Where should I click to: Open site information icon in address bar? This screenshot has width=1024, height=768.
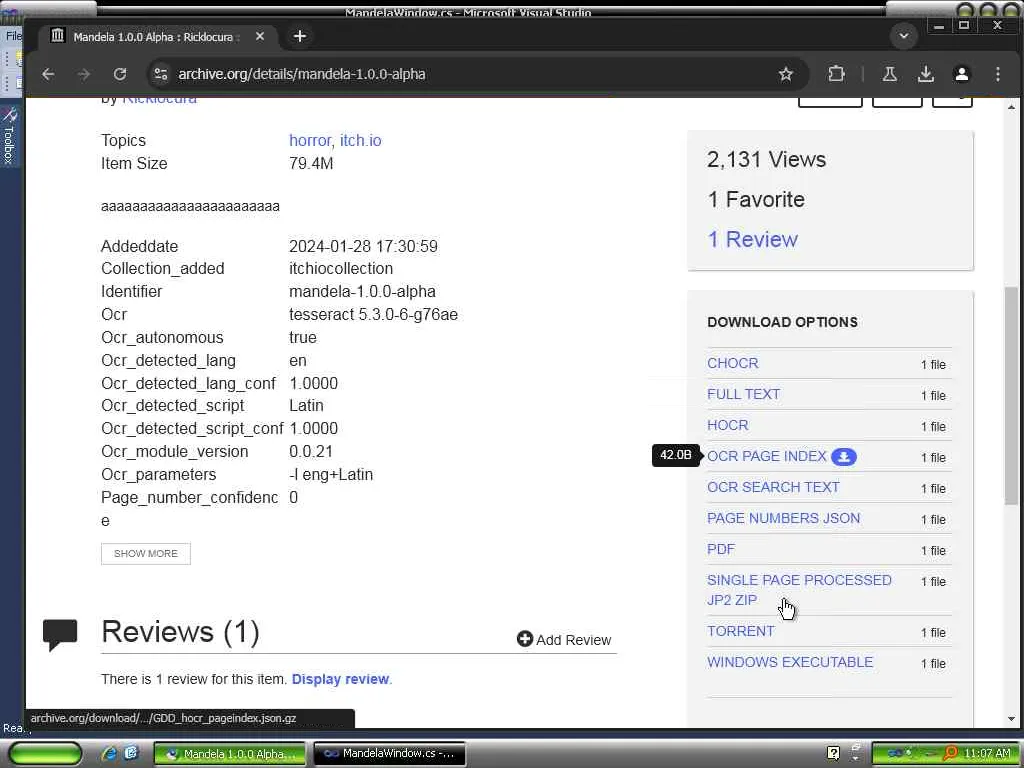161,74
